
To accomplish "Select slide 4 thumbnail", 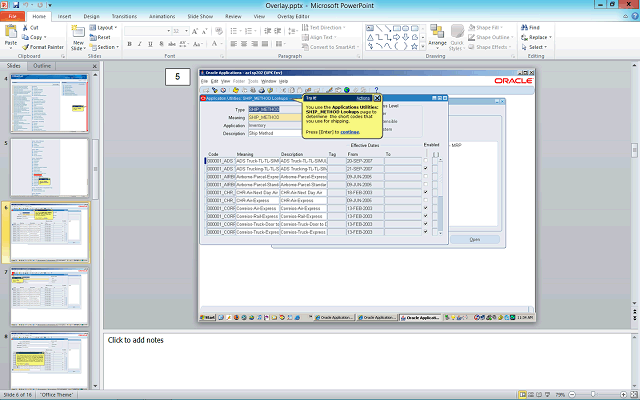I will click(49, 103).
